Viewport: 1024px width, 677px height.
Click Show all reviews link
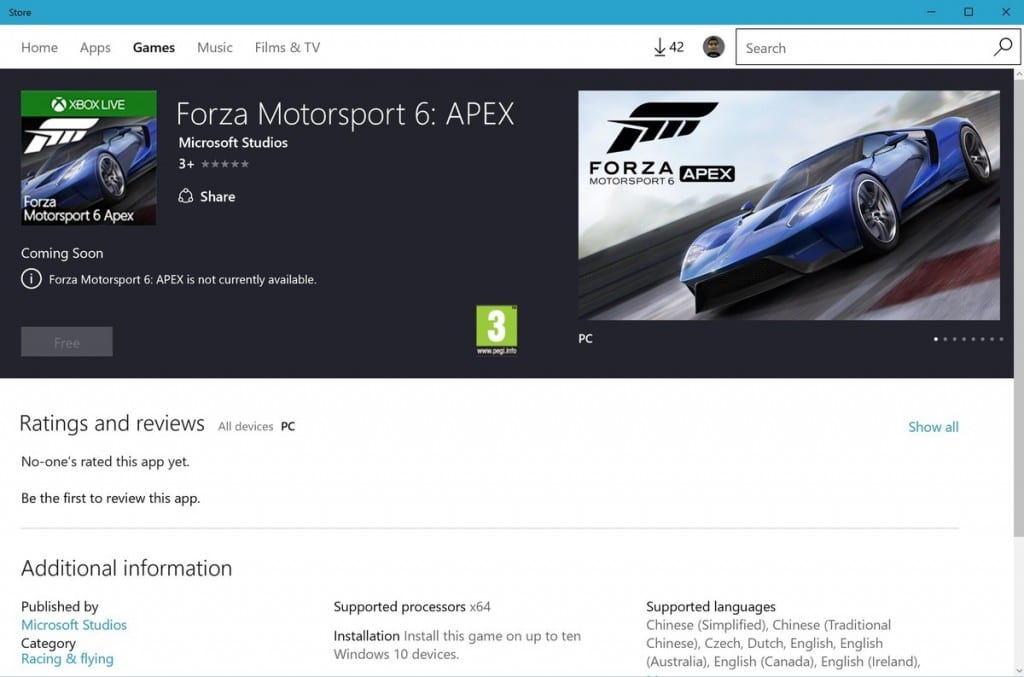[x=933, y=427]
